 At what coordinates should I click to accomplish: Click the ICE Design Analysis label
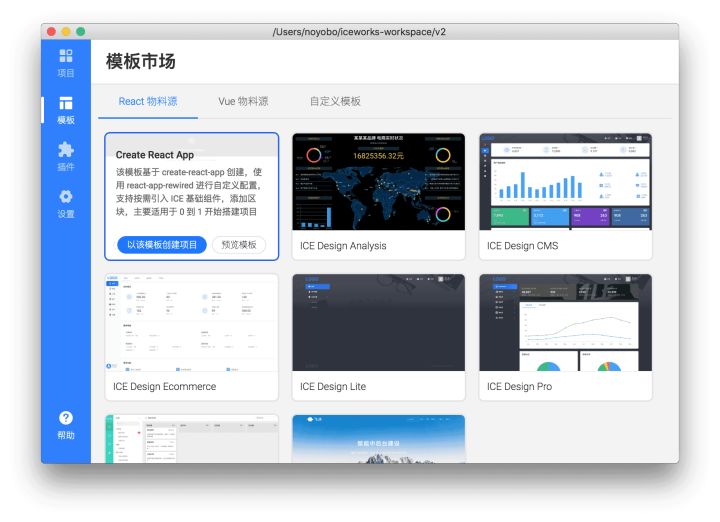(343, 246)
